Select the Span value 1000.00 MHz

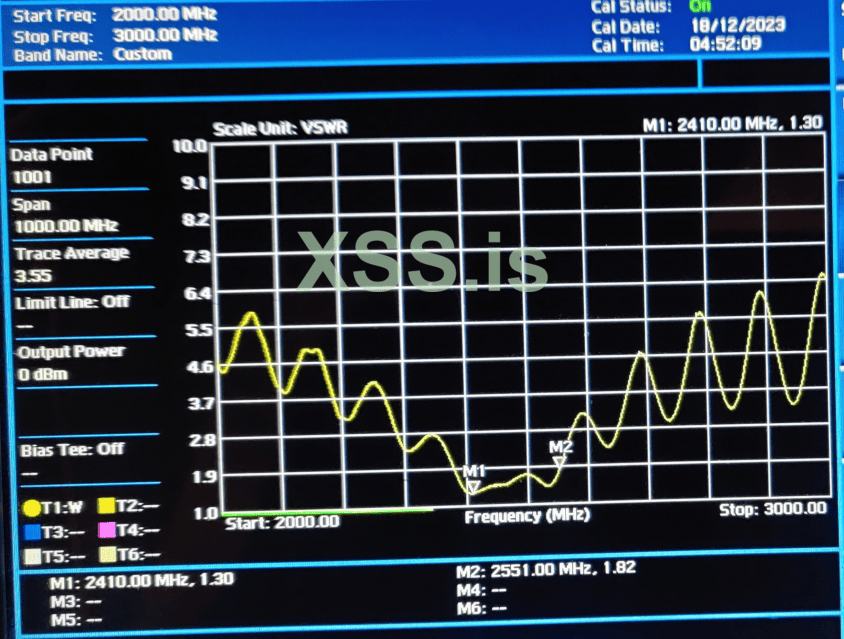click(x=66, y=226)
